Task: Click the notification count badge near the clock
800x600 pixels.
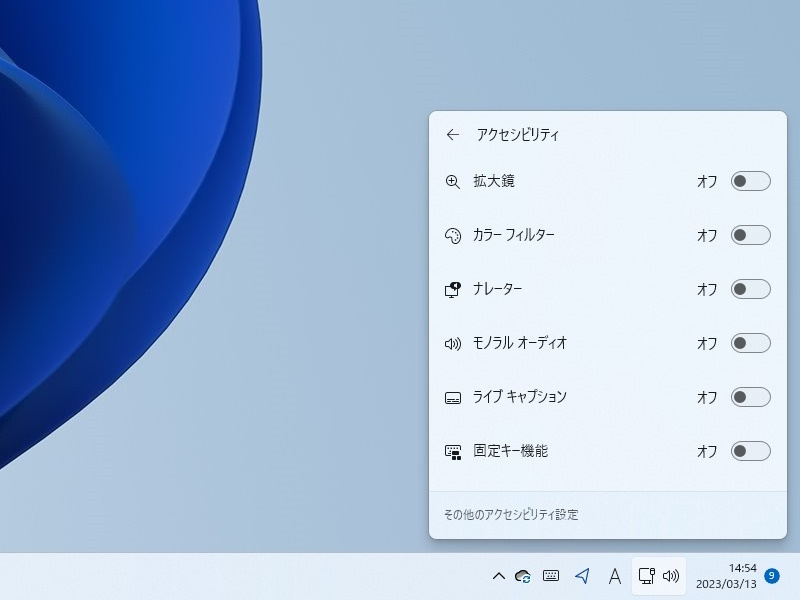Action: 770,577
